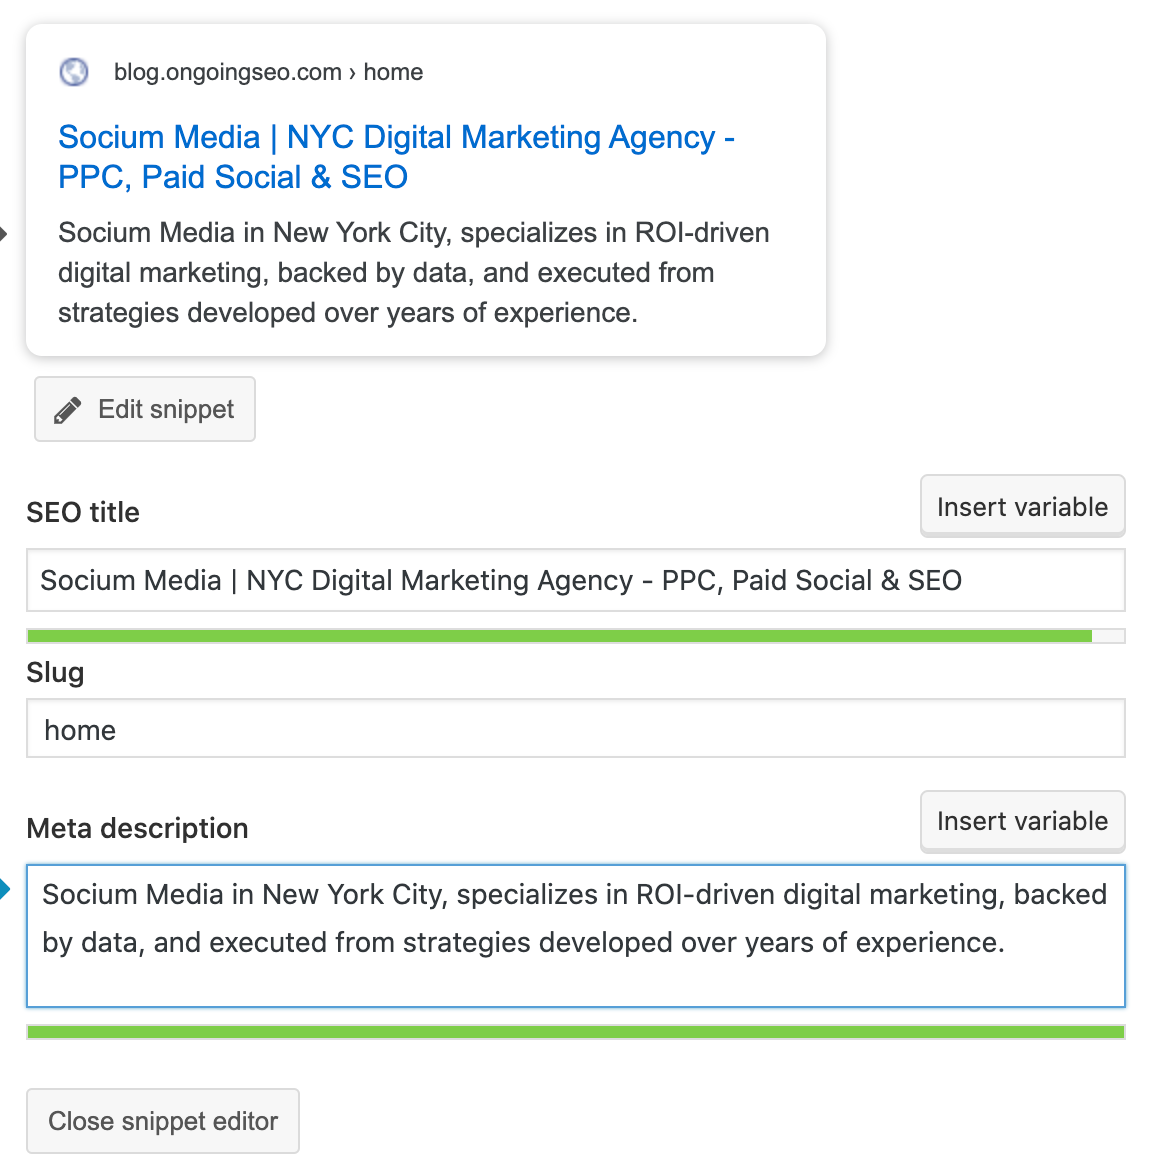Click the blog.ongoingseo.com › home breadcrumb
The image size is (1158, 1176).
pos(268,72)
